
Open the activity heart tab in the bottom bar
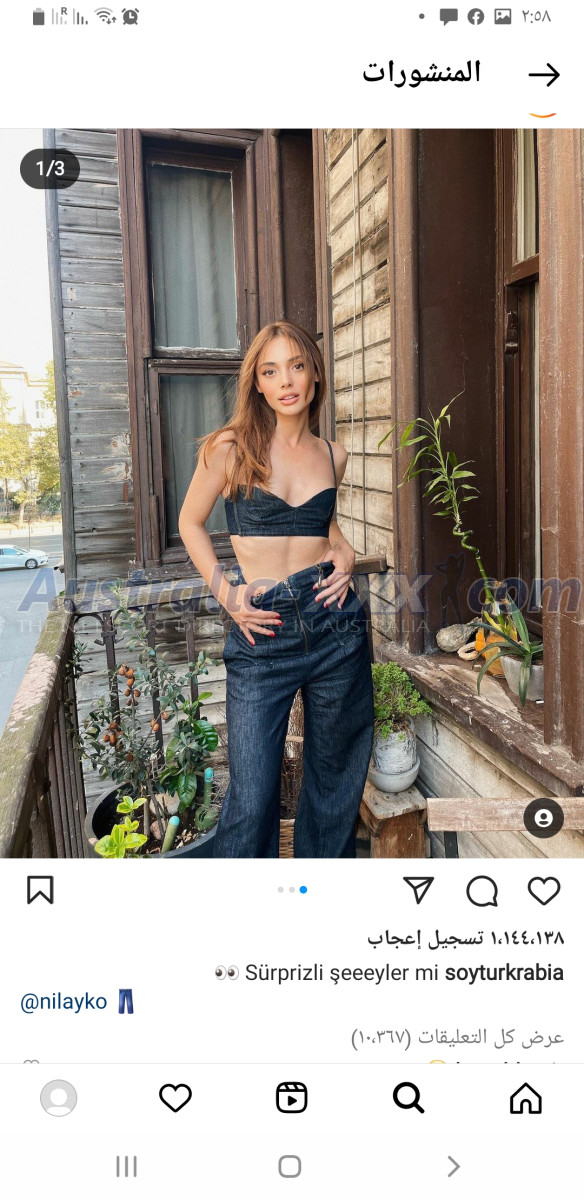[x=175, y=1098]
